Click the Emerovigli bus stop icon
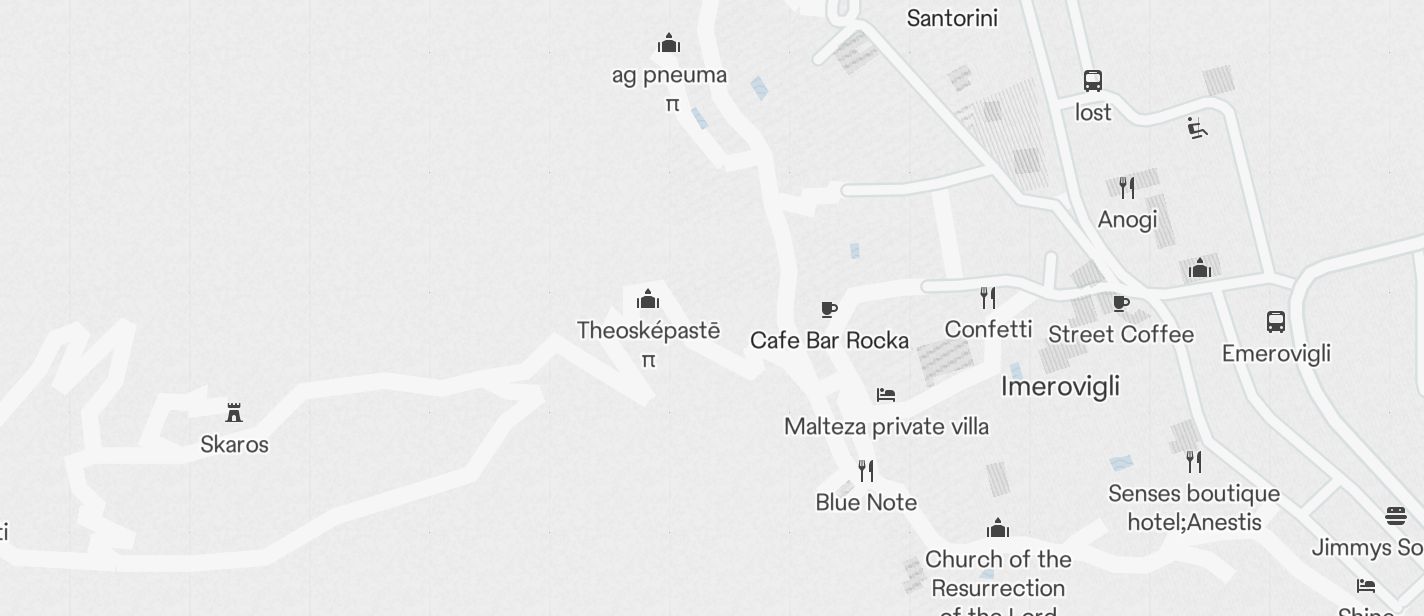This screenshot has height=616, width=1424. click(x=1276, y=321)
